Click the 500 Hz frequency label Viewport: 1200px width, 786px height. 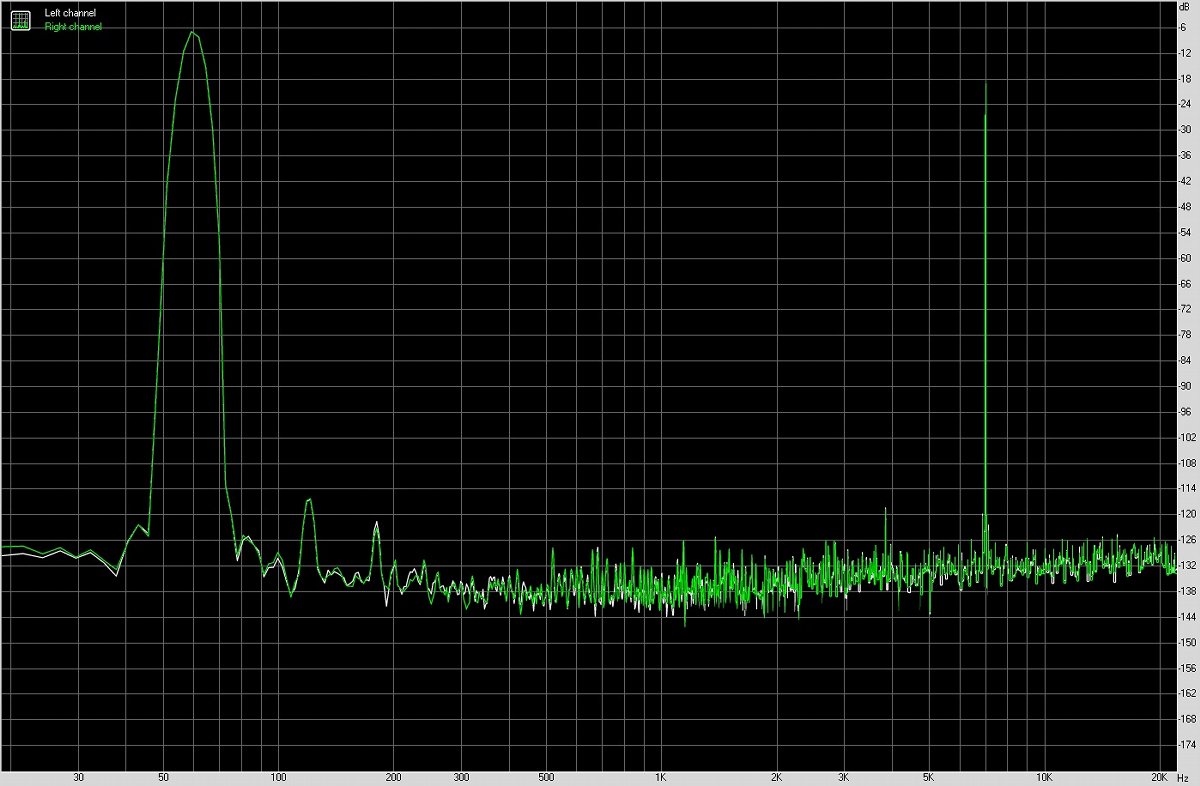(x=545, y=777)
